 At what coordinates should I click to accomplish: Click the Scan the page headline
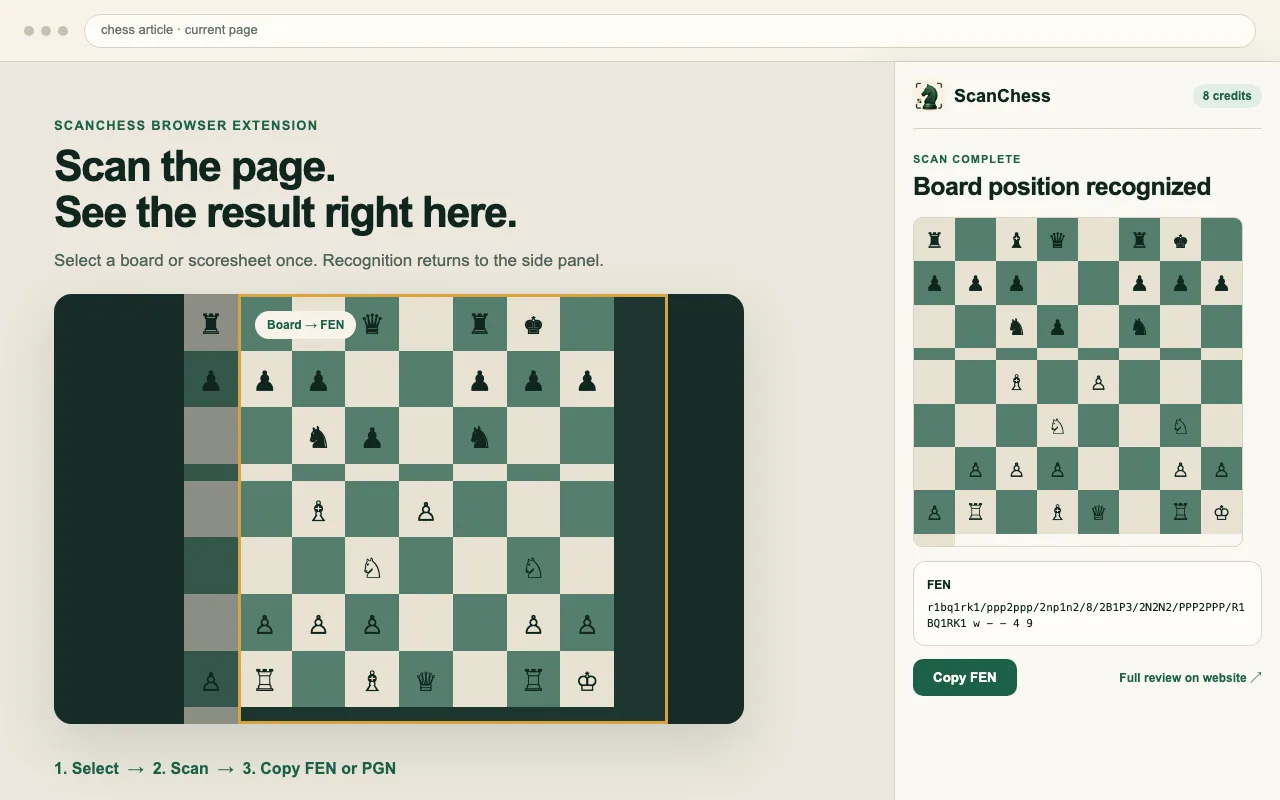tap(286, 188)
